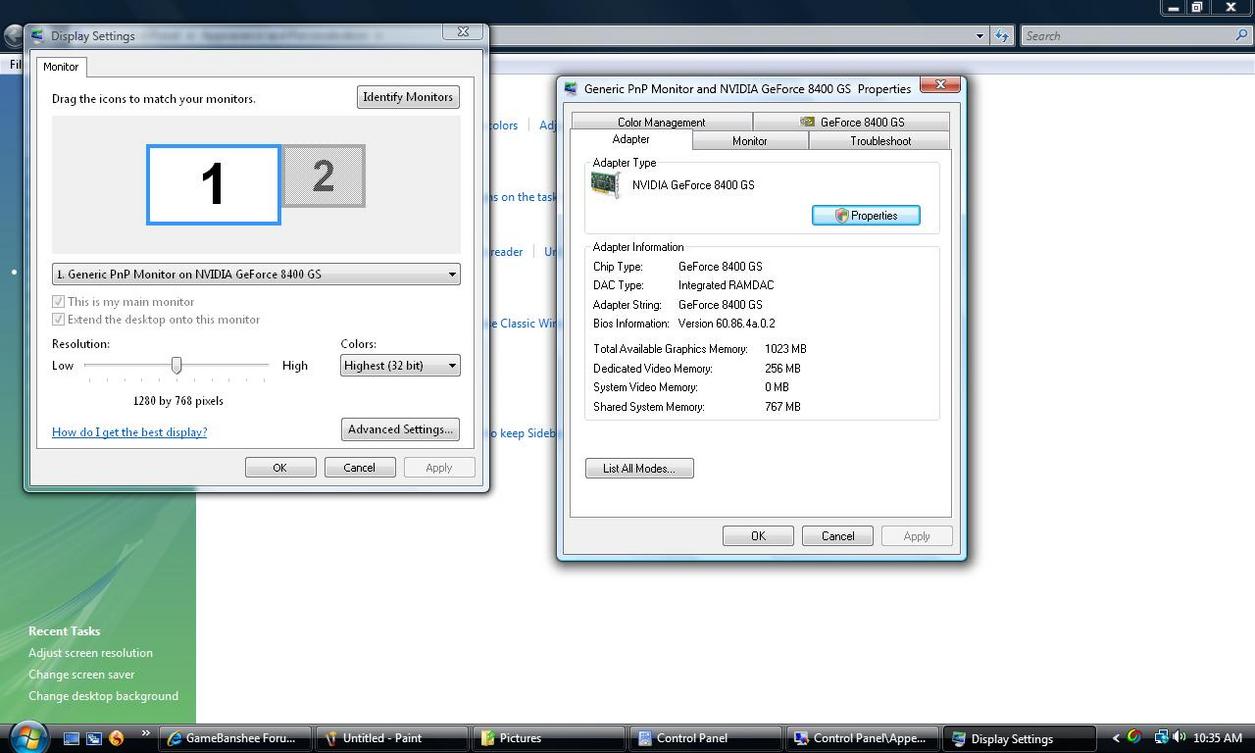Screen dimensions: 1255x753
Task: Click Adjust screen resolution recent task
Action: (x=91, y=653)
